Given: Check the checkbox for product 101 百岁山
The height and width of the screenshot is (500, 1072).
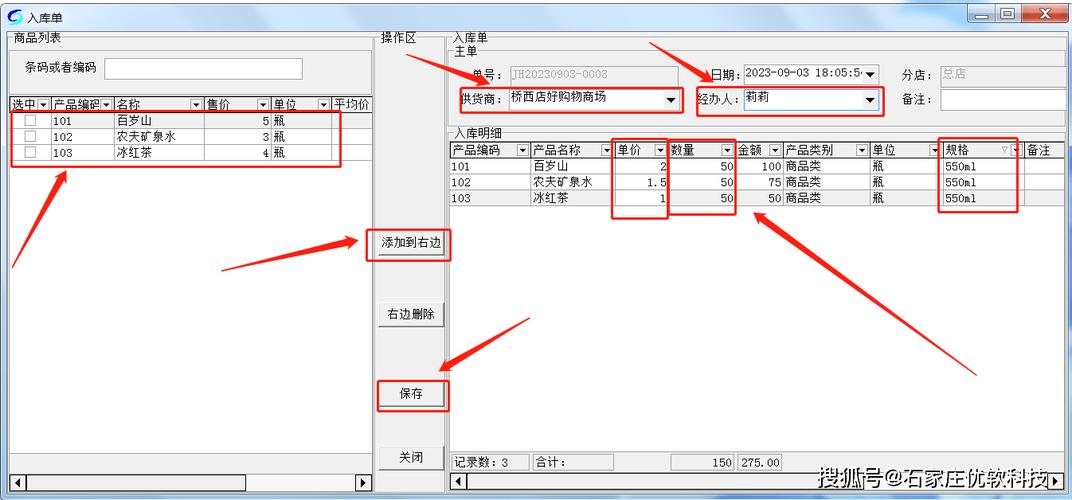Looking at the screenshot, I should [x=30, y=120].
